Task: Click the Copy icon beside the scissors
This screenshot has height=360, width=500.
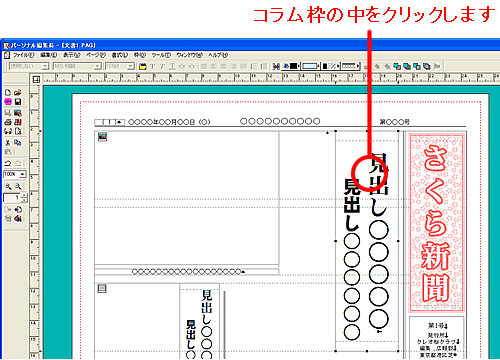Action: click(18, 143)
